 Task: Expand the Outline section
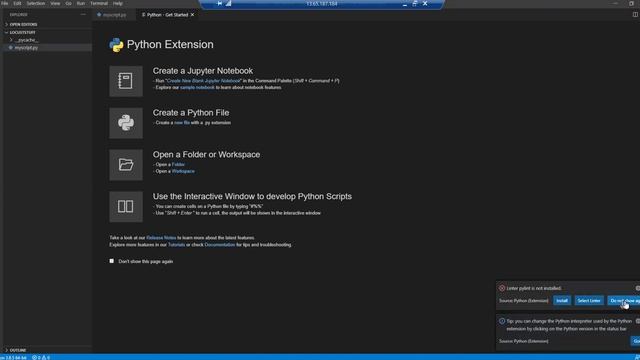[18, 350]
